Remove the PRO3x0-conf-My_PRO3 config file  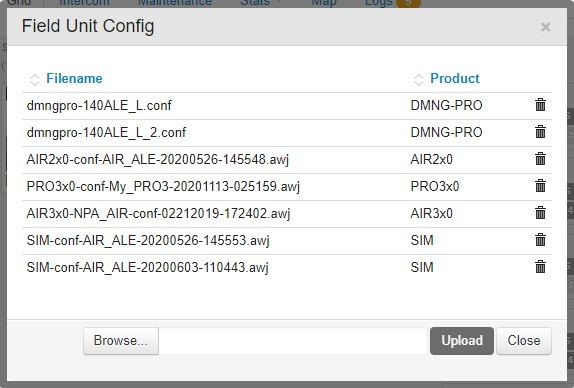(540, 186)
